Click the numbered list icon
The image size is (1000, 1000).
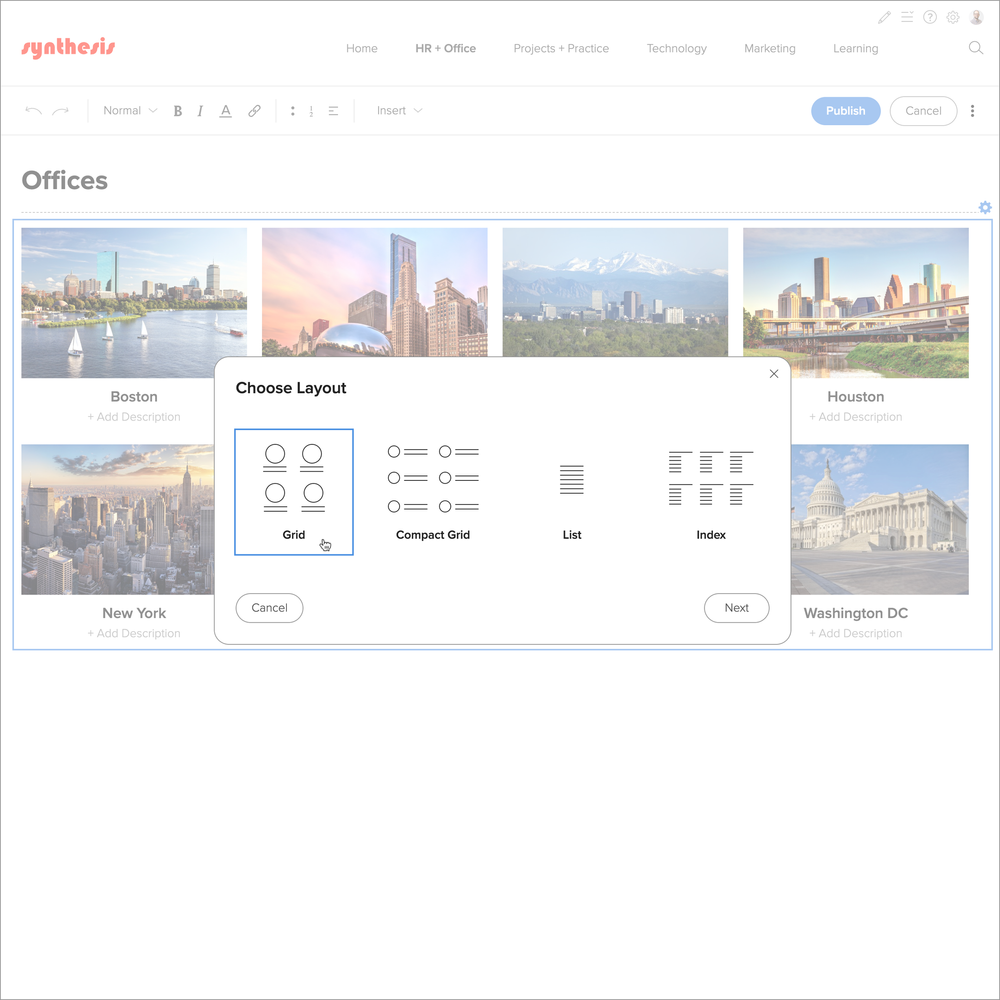point(311,110)
